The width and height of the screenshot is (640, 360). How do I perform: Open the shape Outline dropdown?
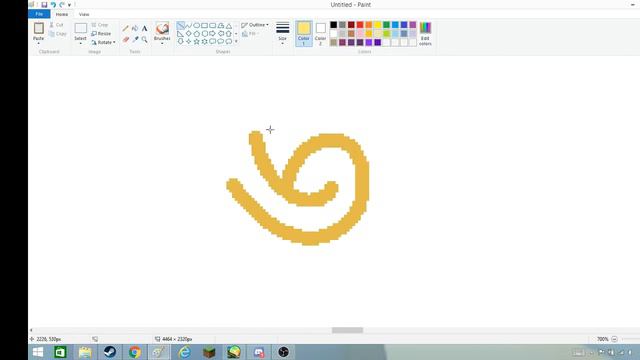tap(255, 25)
